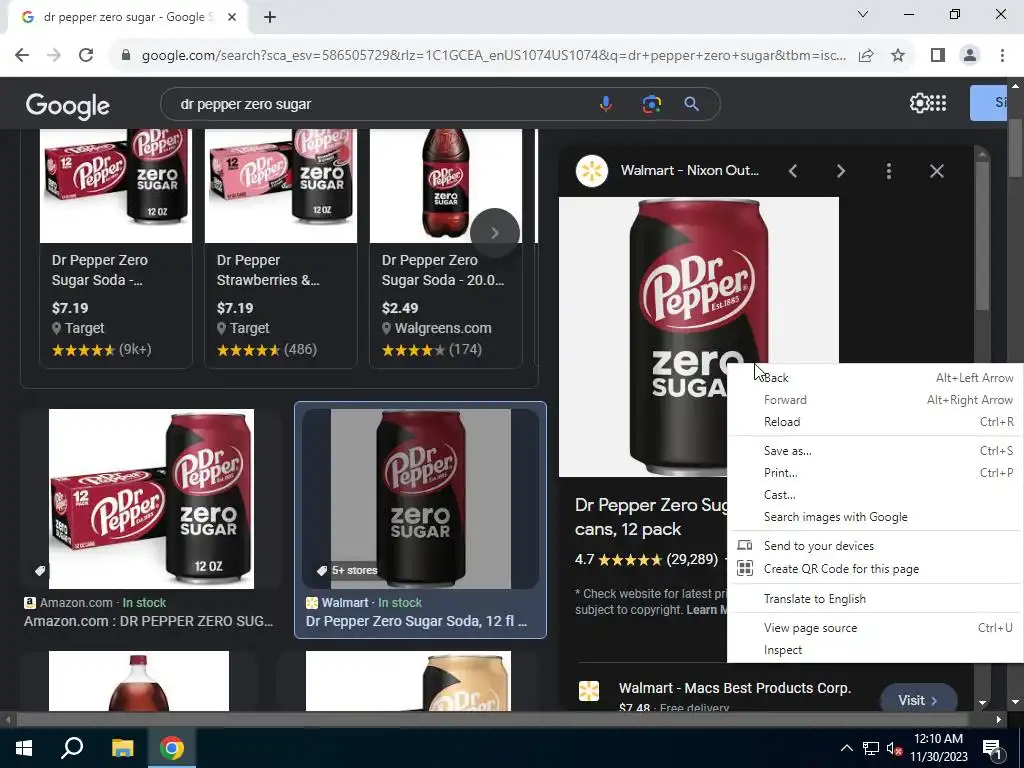Select Send to your devices

click(x=875, y=546)
